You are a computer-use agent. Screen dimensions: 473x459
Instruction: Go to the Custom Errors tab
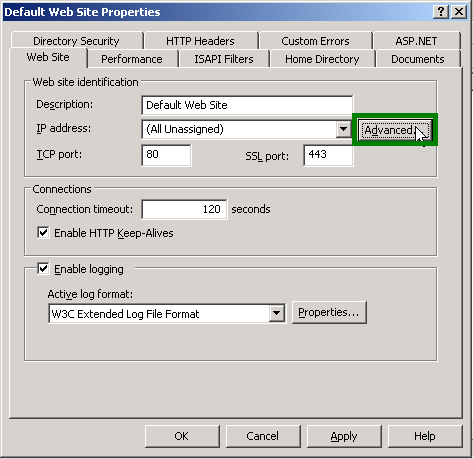point(315,41)
